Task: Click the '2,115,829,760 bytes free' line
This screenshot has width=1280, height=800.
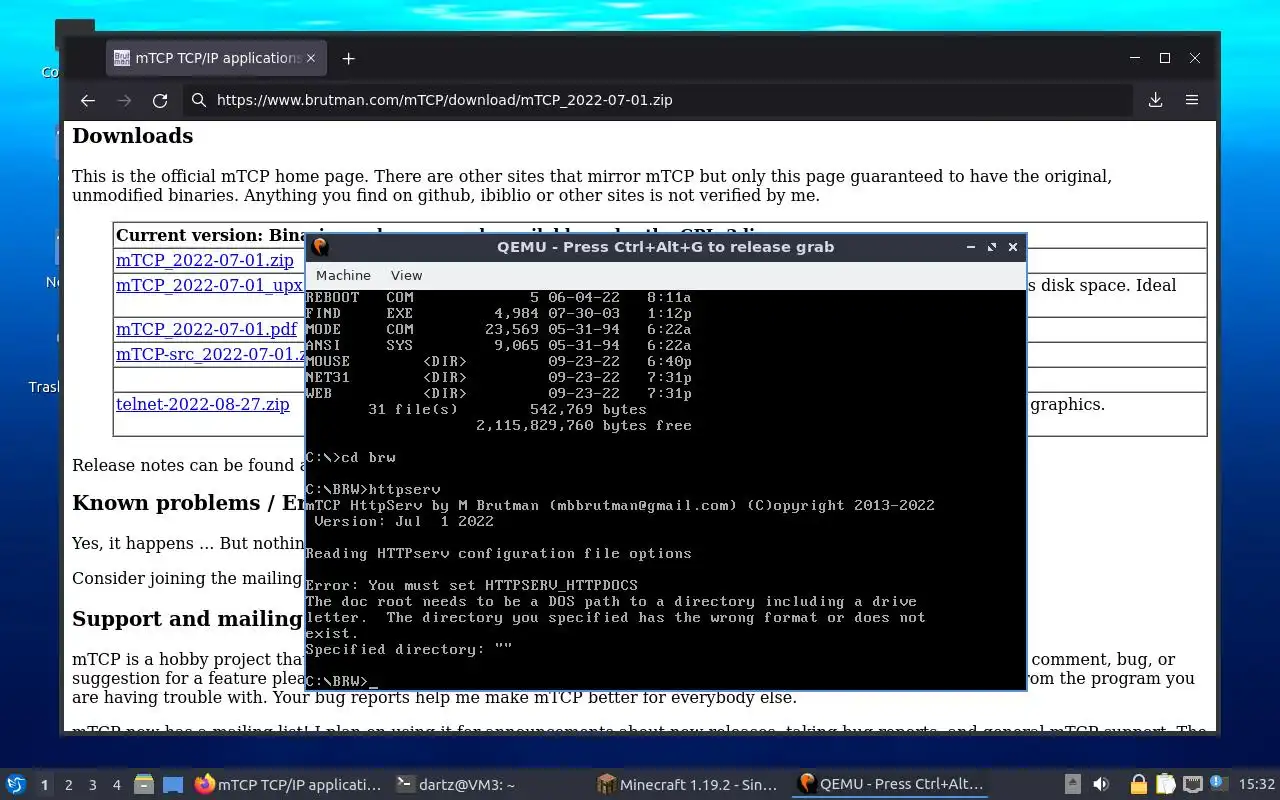Action: pos(584,425)
